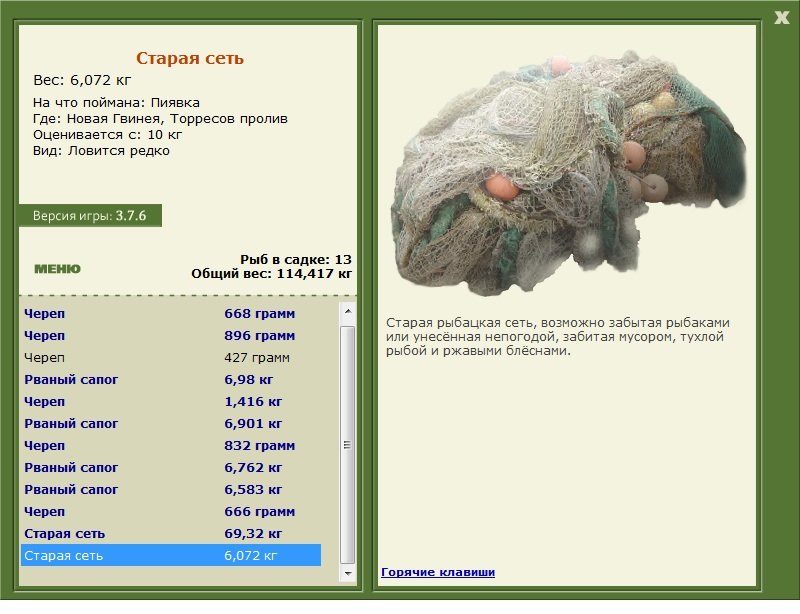
Task: Select the Рваный сапог 6,901 кг row
Action: coord(171,423)
